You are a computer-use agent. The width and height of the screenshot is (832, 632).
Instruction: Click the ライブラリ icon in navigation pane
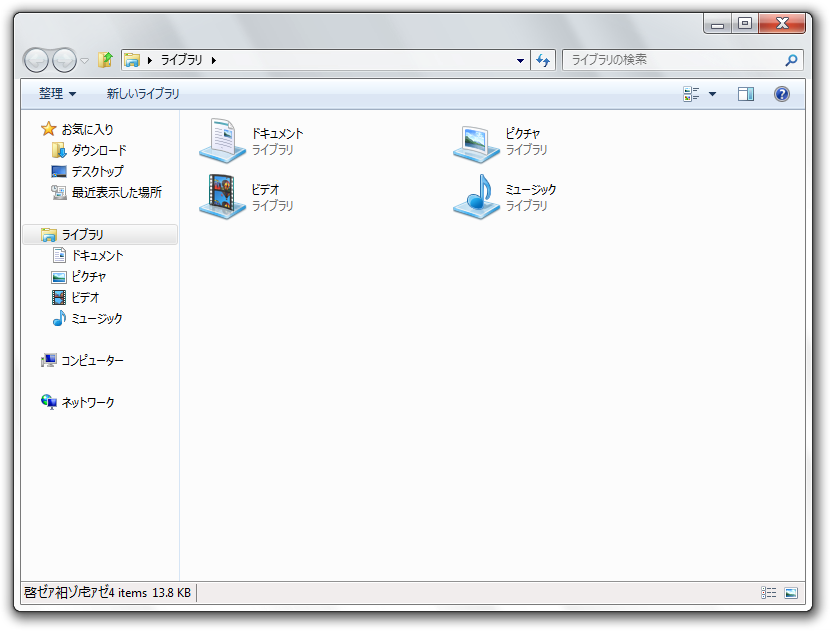(48, 234)
